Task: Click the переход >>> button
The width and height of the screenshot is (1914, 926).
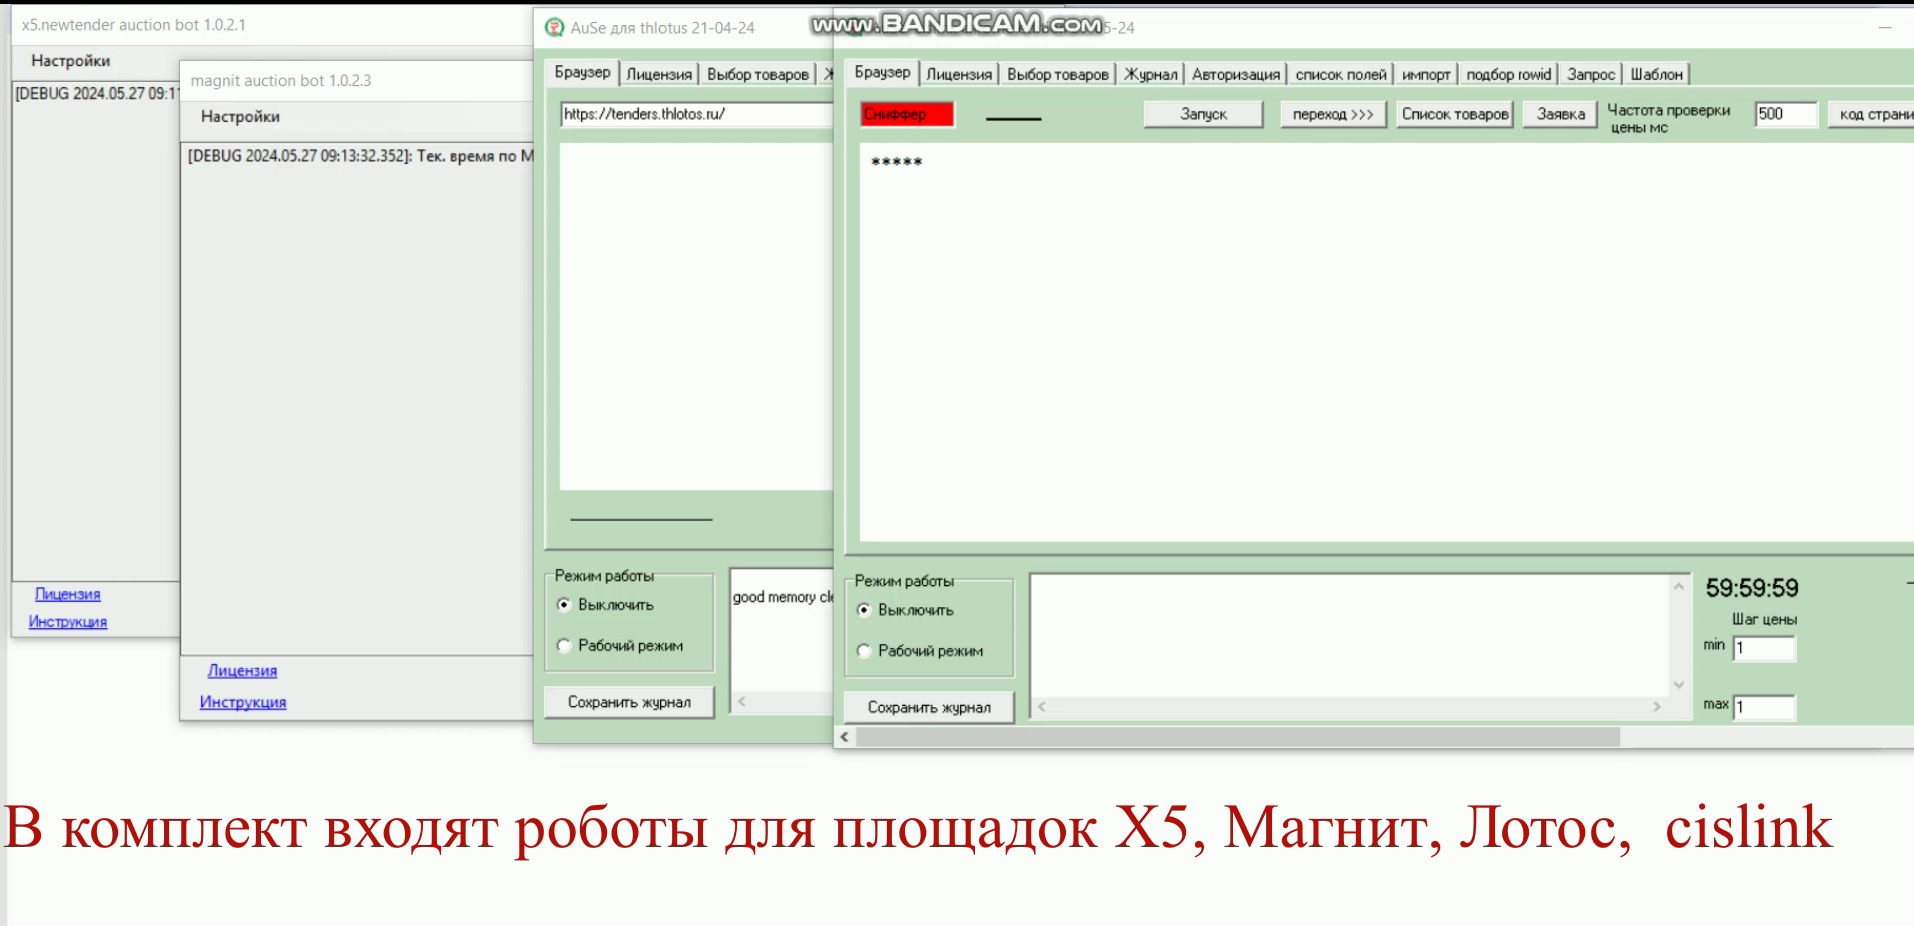Action: tap(1333, 114)
